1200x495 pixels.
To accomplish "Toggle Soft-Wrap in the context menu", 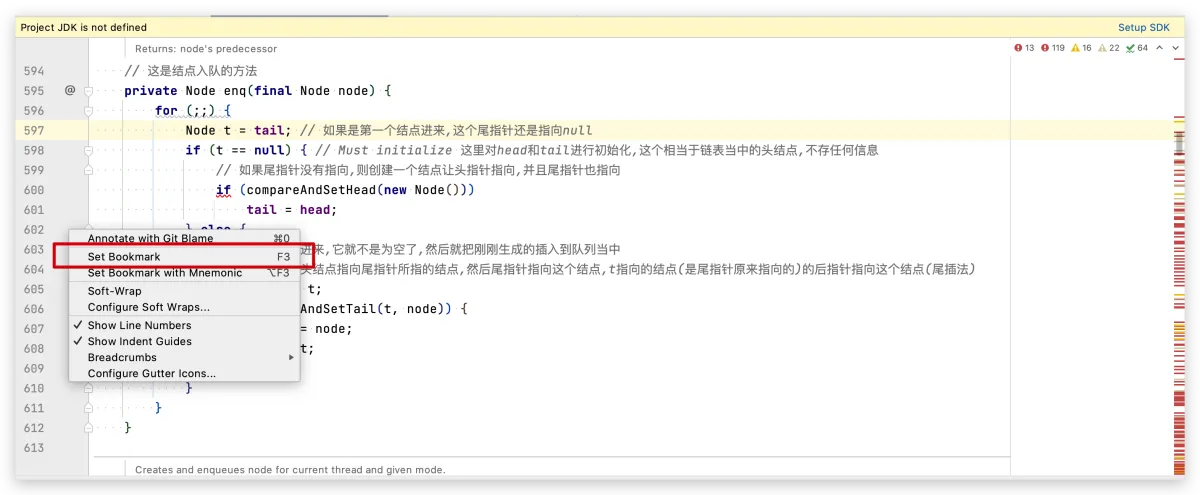I will (x=114, y=291).
